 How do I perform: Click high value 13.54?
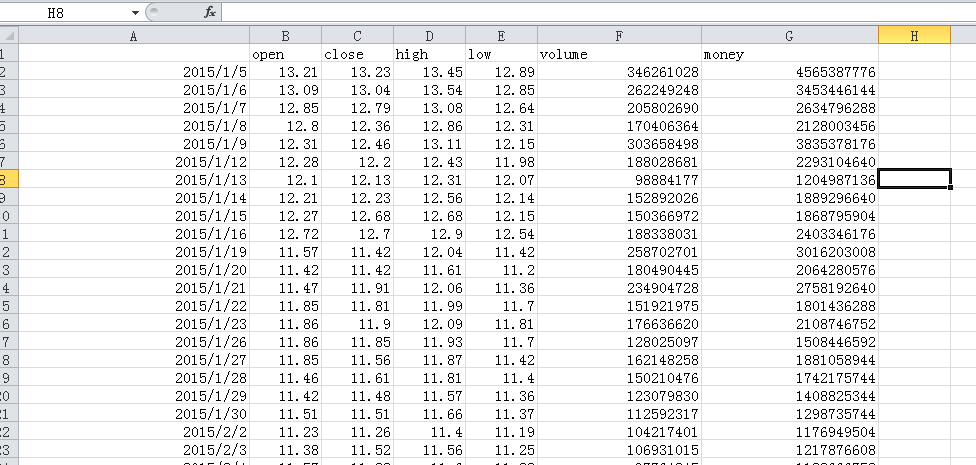pyautogui.click(x=429, y=90)
